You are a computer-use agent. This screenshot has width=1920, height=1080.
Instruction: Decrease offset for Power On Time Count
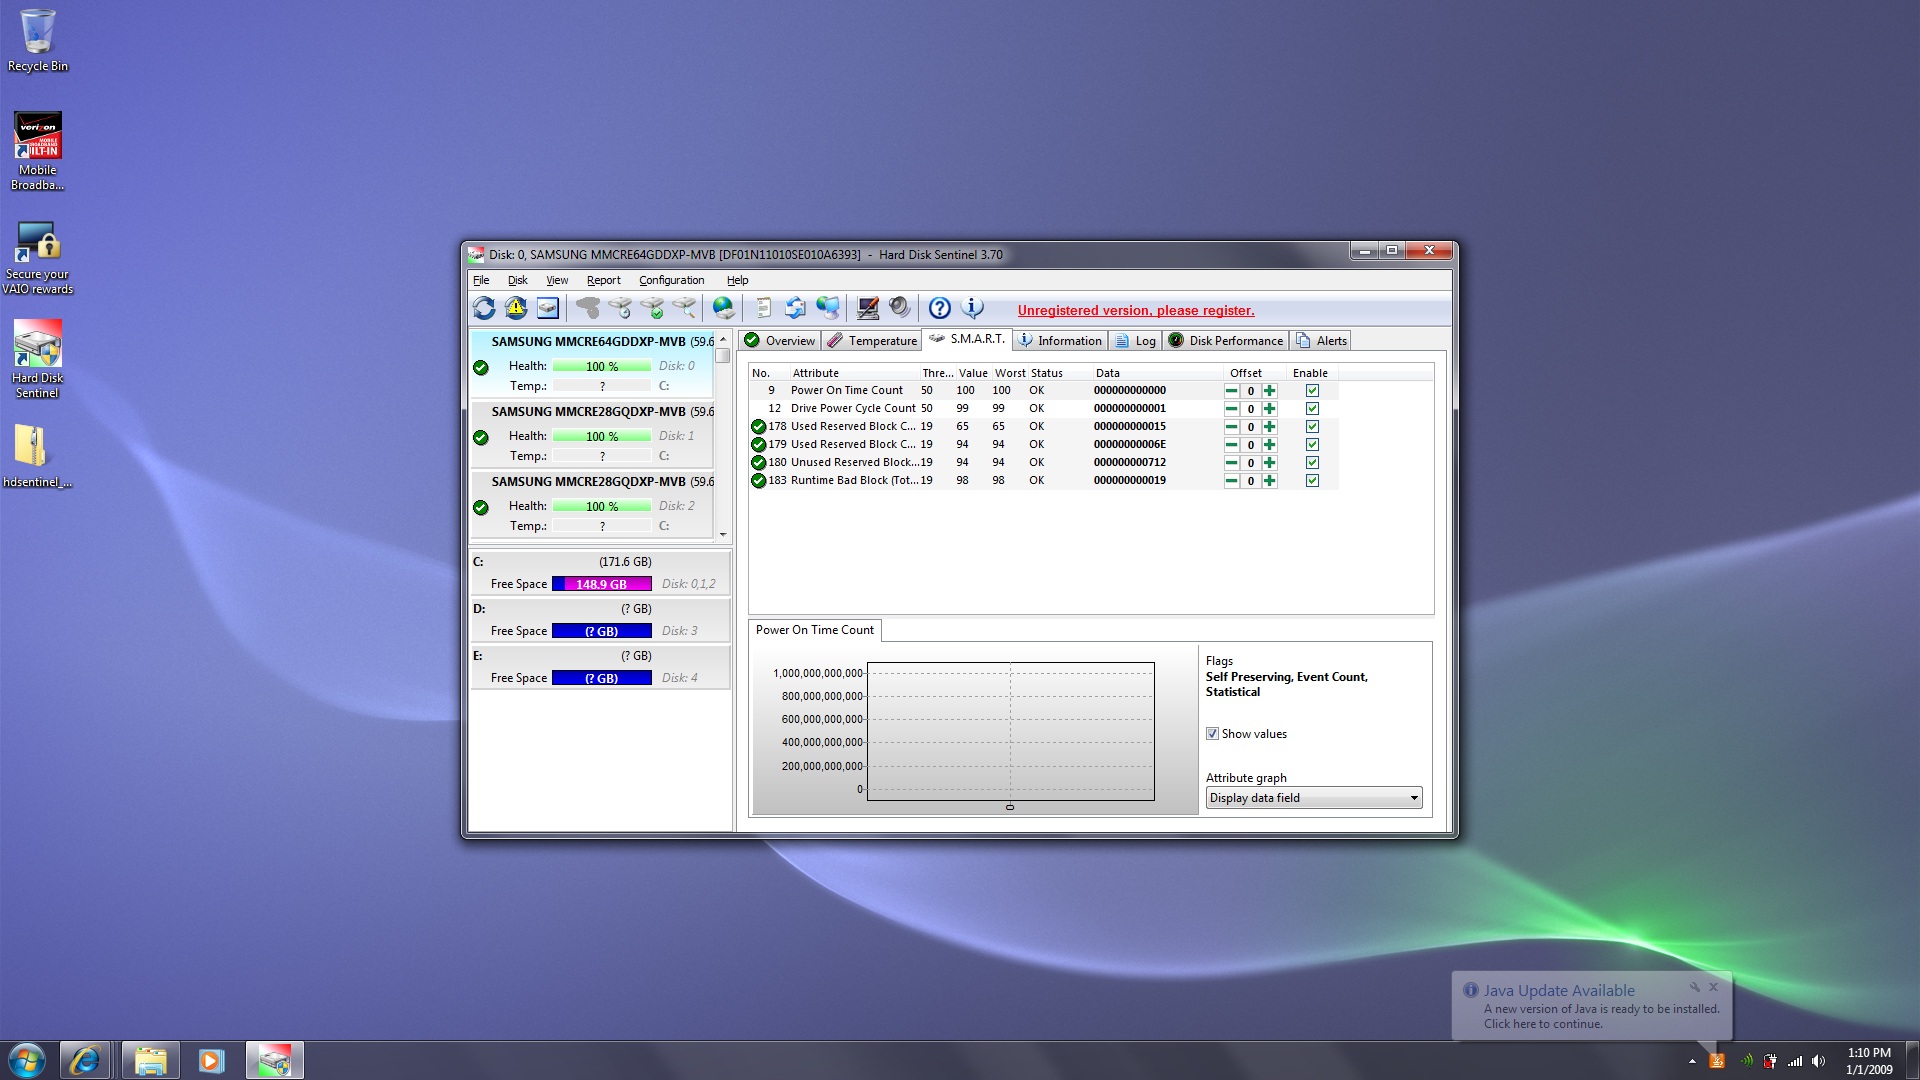(1232, 391)
